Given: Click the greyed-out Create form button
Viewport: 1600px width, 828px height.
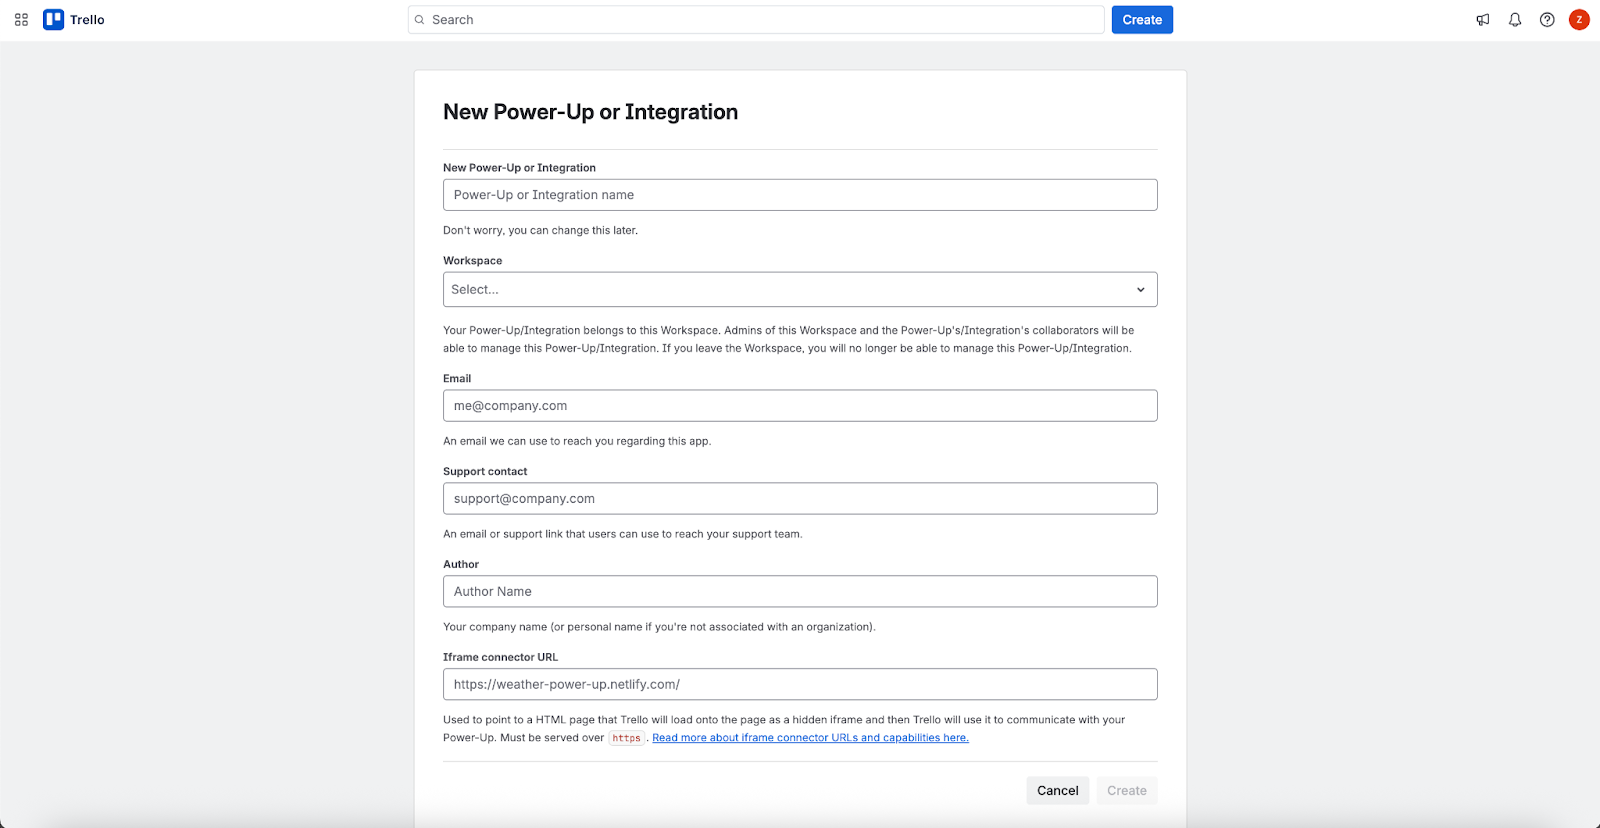Looking at the screenshot, I should pyautogui.click(x=1126, y=791).
